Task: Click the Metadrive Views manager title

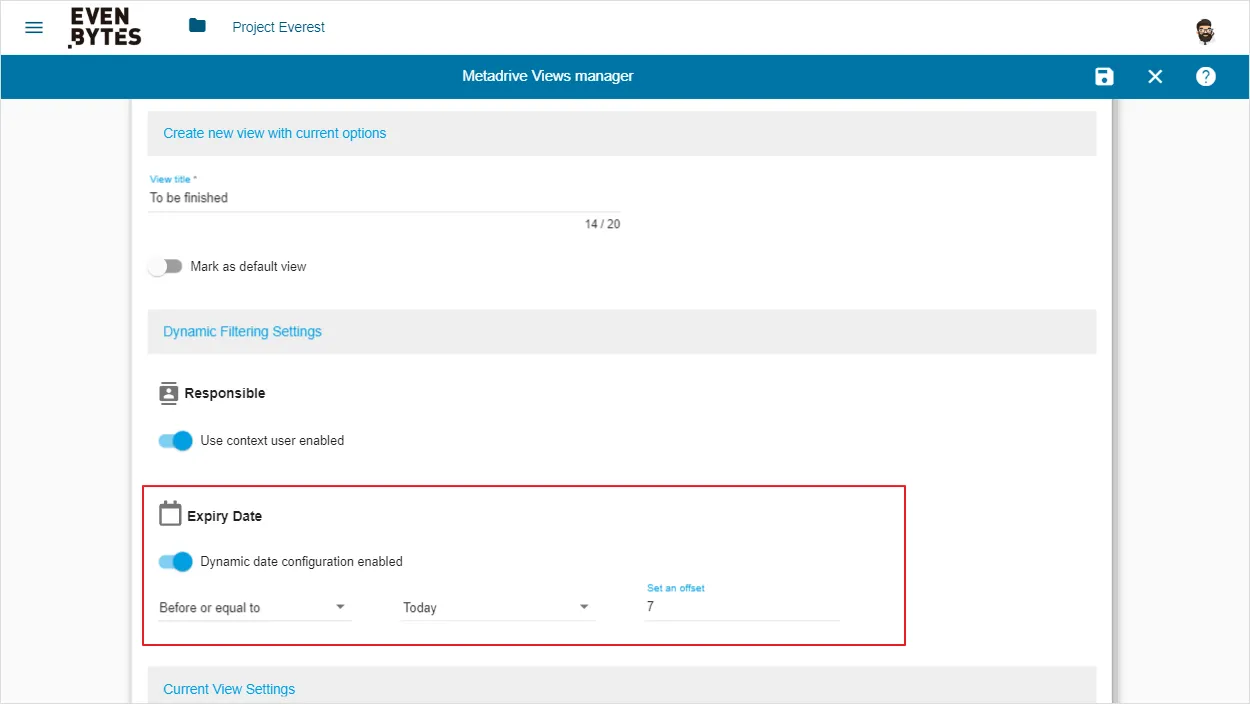Action: [548, 76]
